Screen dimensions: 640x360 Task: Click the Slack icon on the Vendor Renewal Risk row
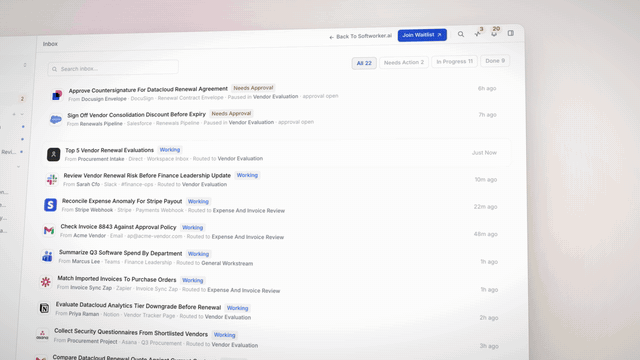coord(52,180)
